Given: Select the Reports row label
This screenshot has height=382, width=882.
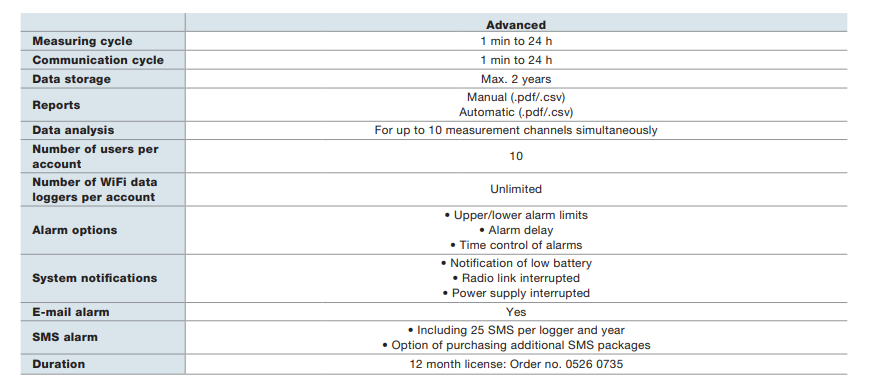Looking at the screenshot, I should [x=56, y=105].
